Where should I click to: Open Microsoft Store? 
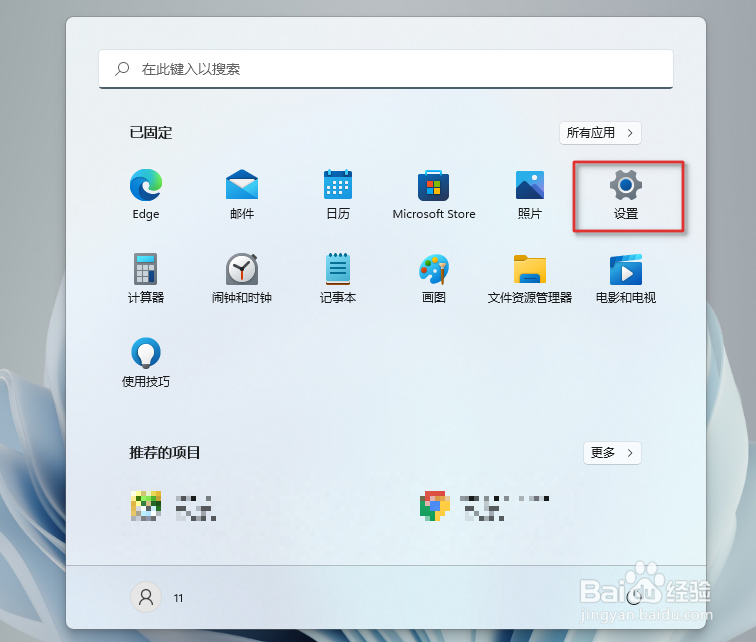(x=433, y=194)
